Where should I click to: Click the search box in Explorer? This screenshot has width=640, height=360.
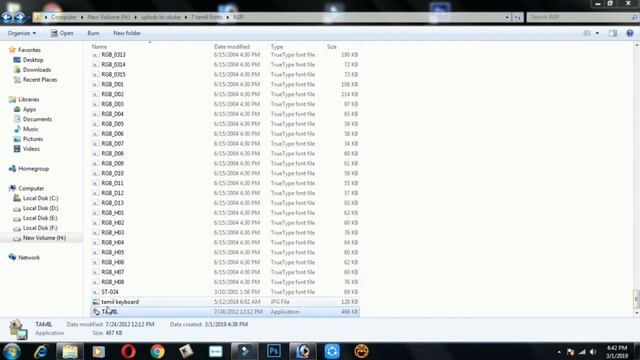(x=582, y=17)
